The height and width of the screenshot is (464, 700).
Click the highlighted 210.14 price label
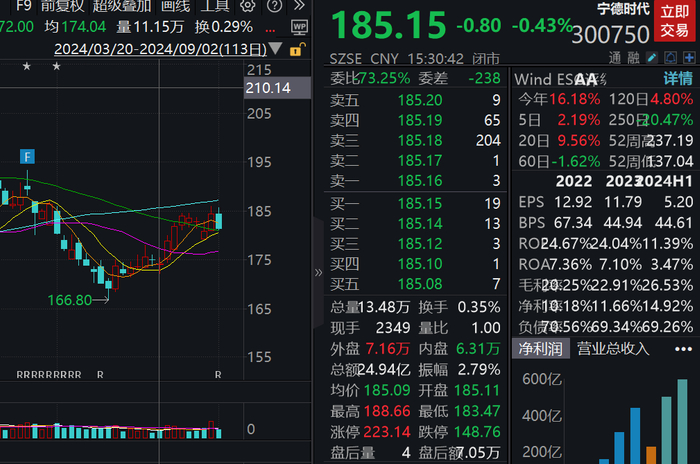pyautogui.click(x=277, y=88)
